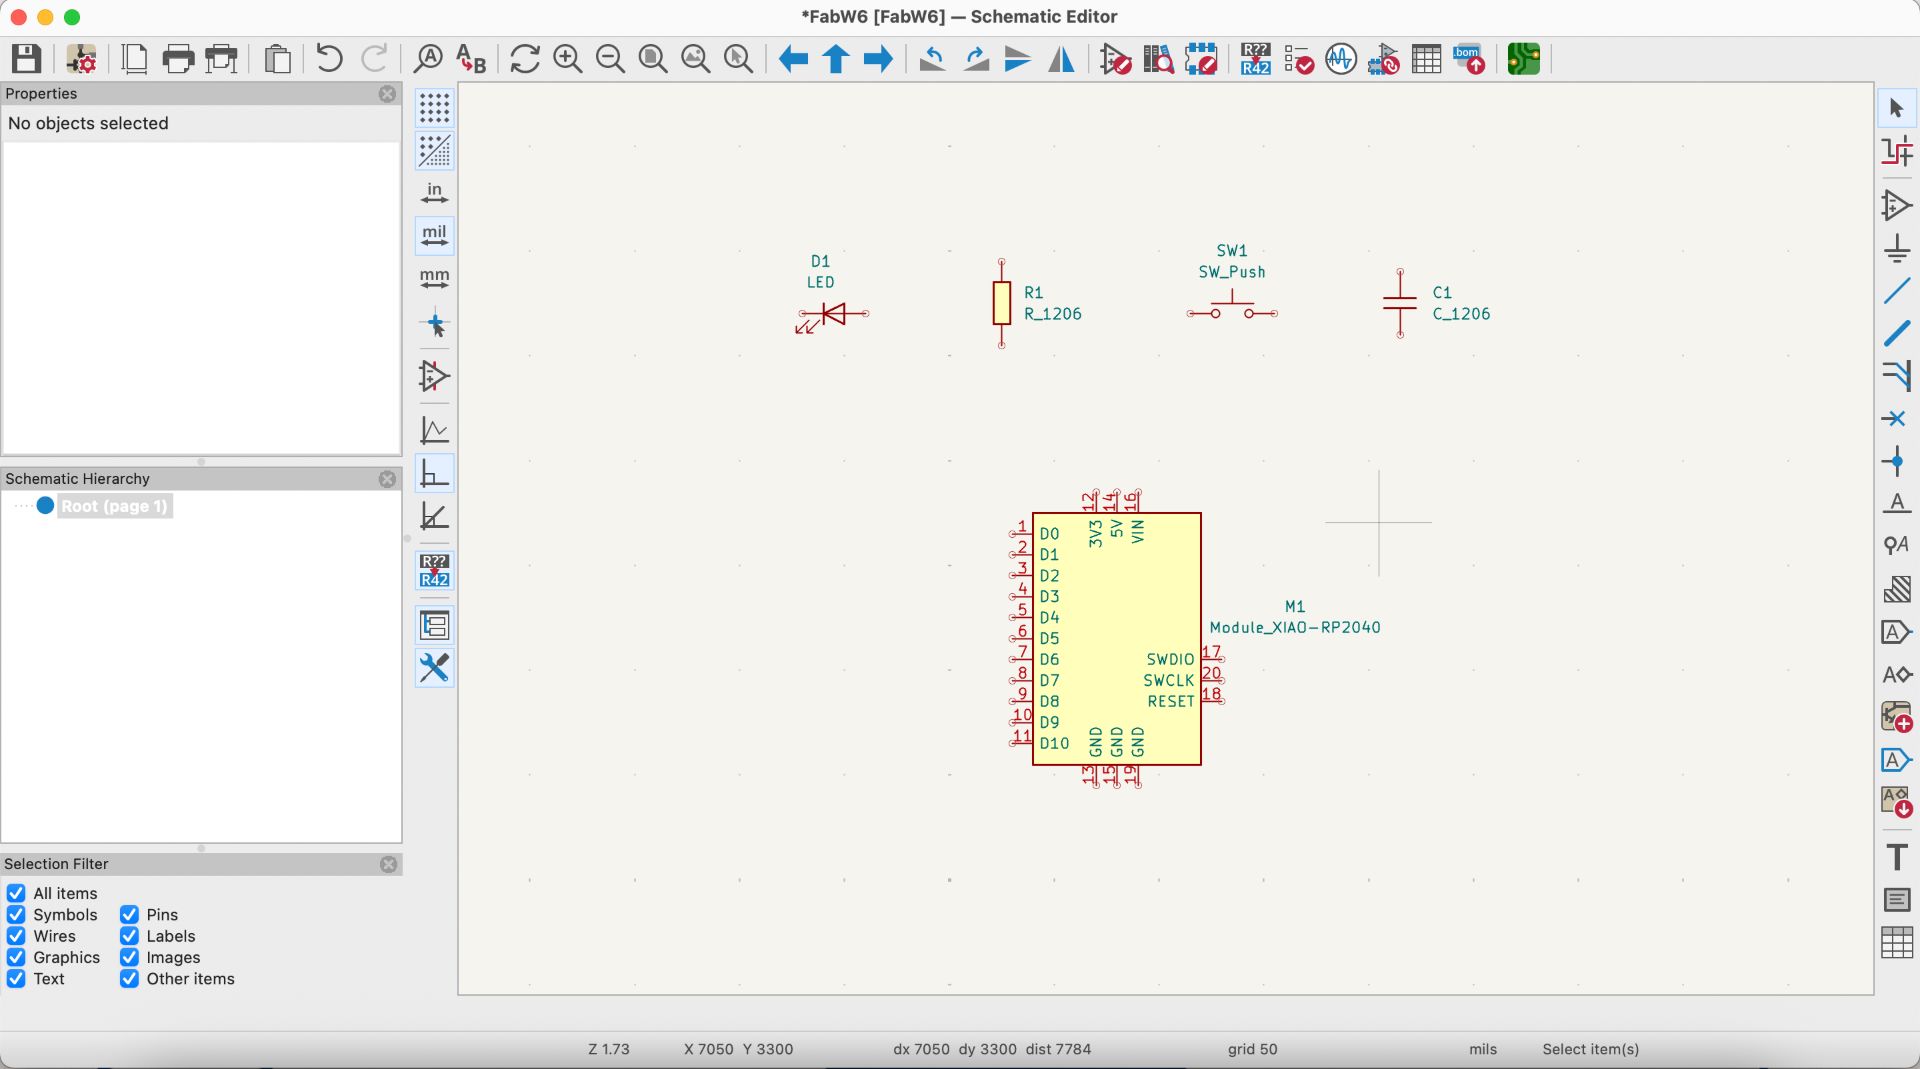
Task: Open the Find tool
Action: 428,59
